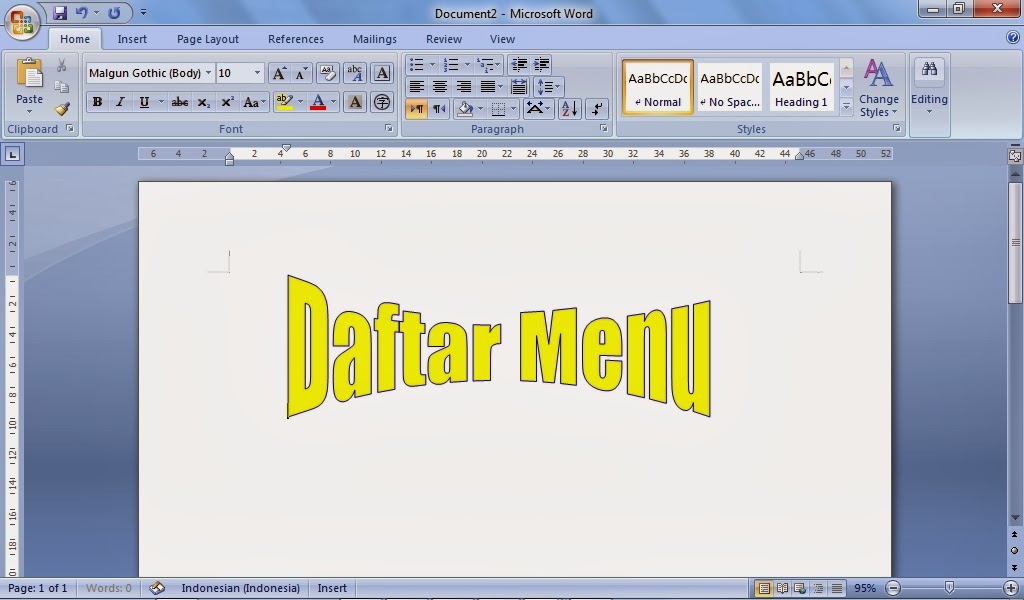This screenshot has width=1024, height=600.
Task: Select the Underline icon
Action: [x=145, y=103]
